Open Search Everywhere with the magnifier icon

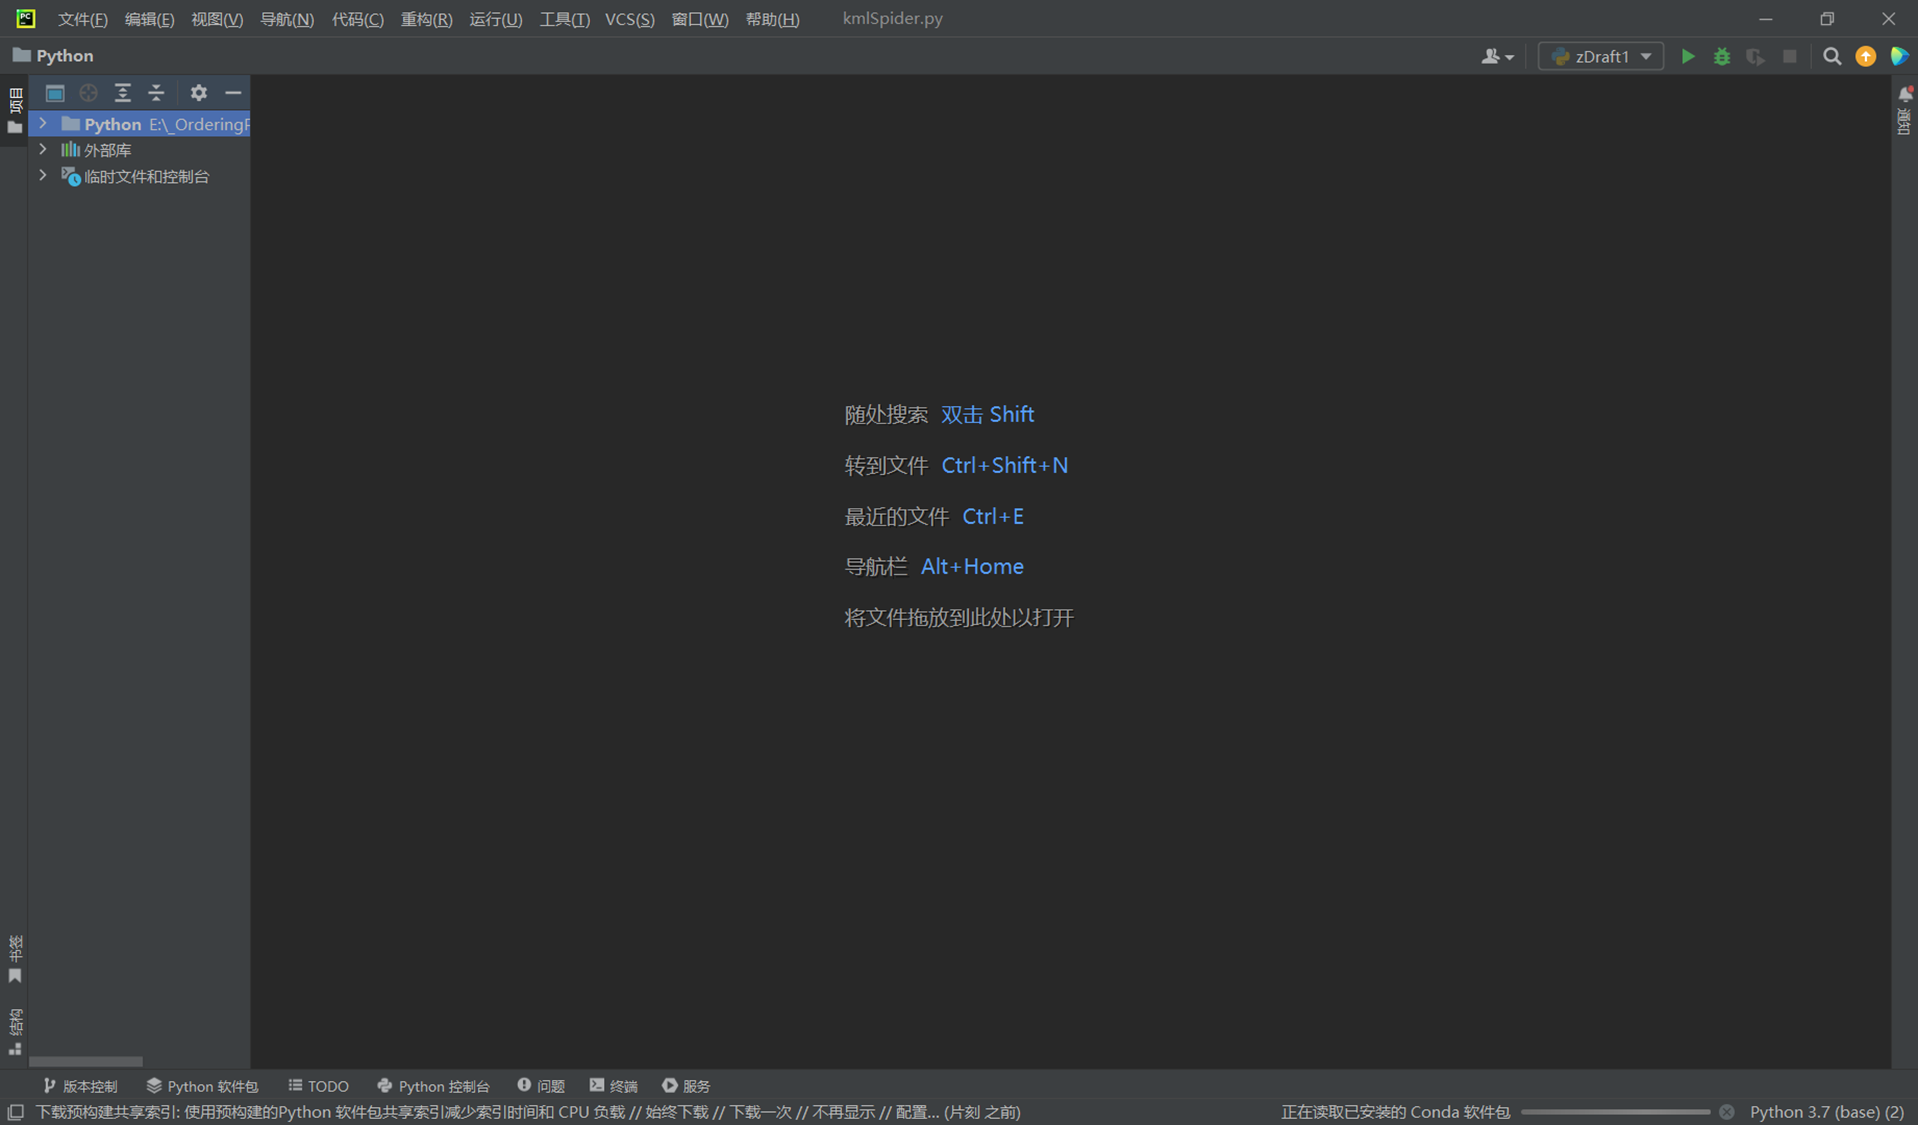point(1832,56)
